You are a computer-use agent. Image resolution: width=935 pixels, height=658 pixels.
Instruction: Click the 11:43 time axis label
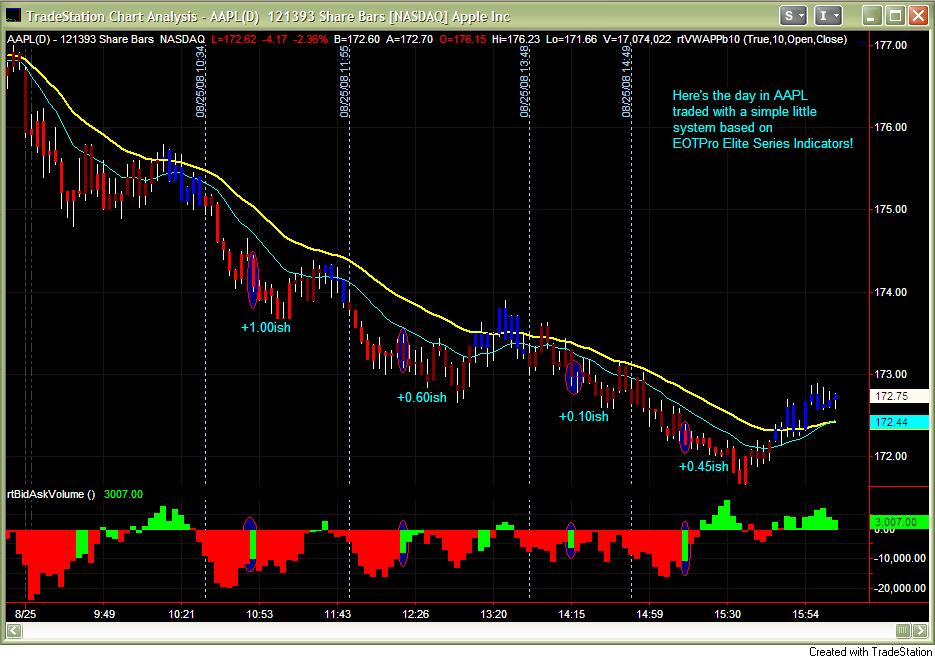pos(338,614)
